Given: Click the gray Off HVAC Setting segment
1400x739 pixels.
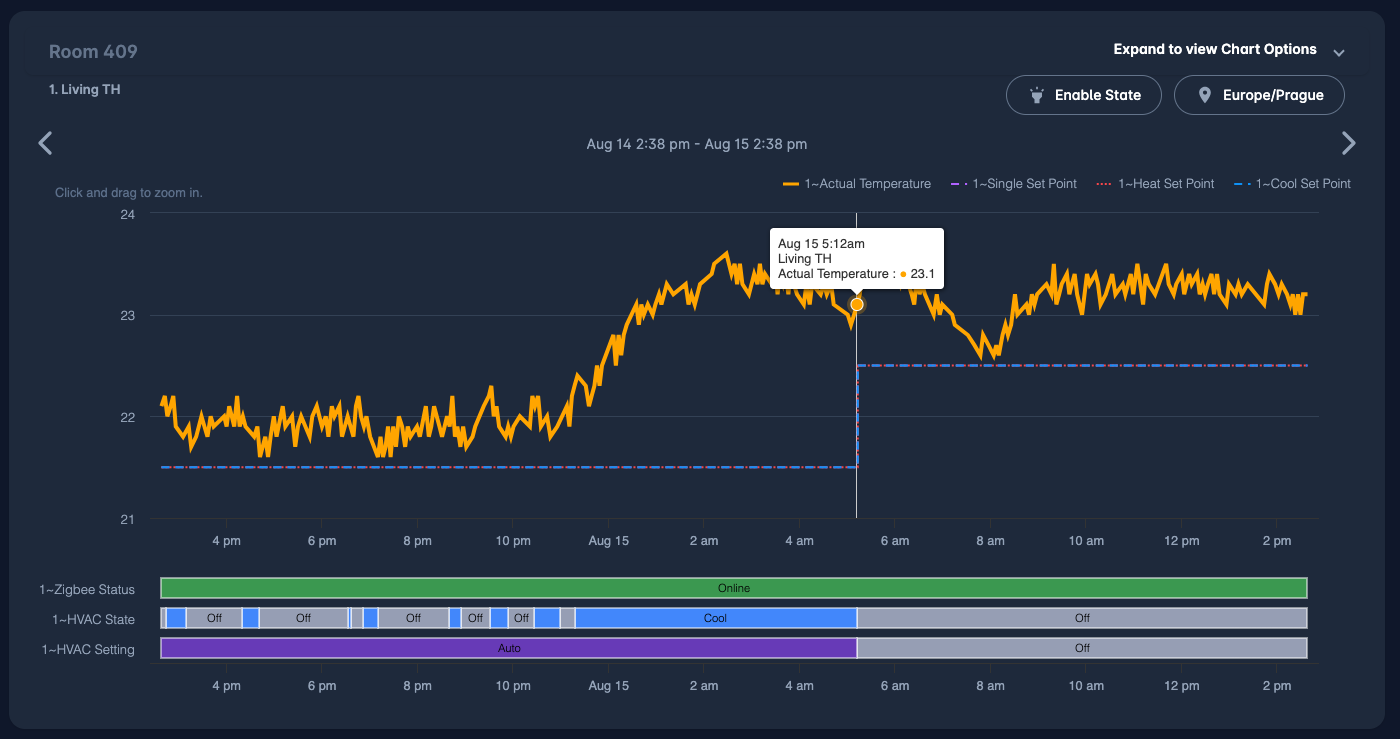Looking at the screenshot, I should click(1081, 648).
